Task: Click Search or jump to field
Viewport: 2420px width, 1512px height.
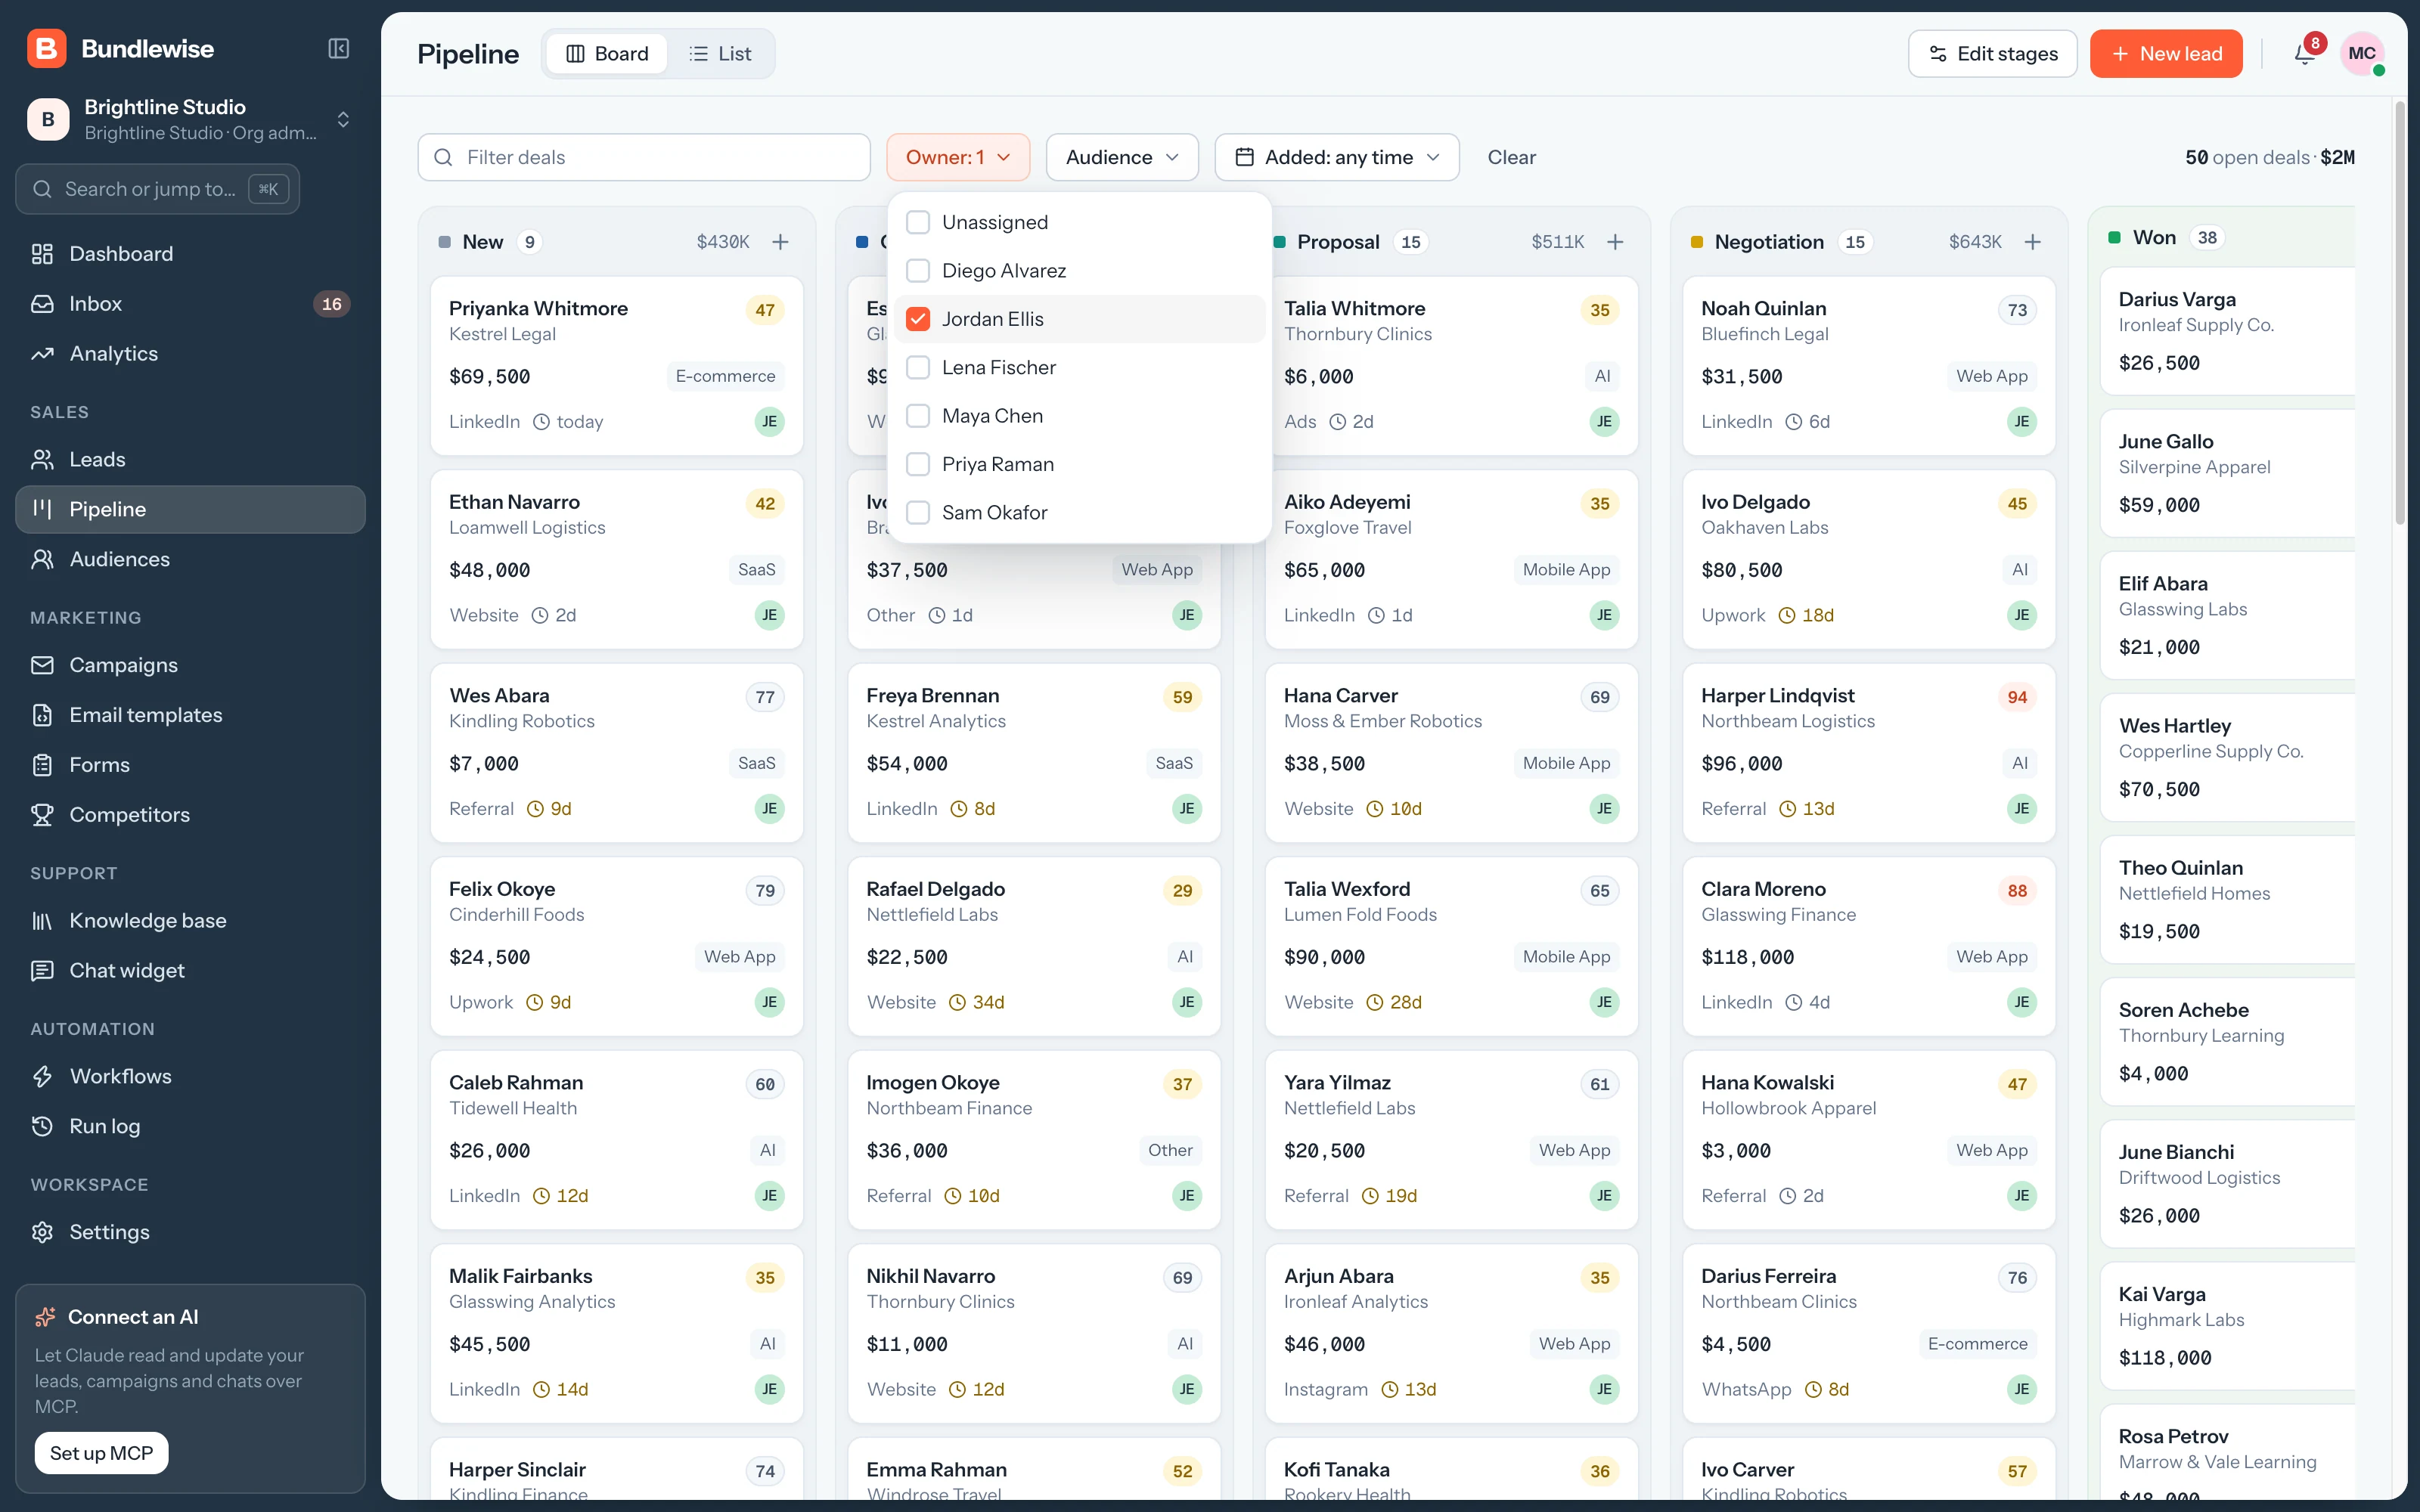Action: tap(158, 189)
